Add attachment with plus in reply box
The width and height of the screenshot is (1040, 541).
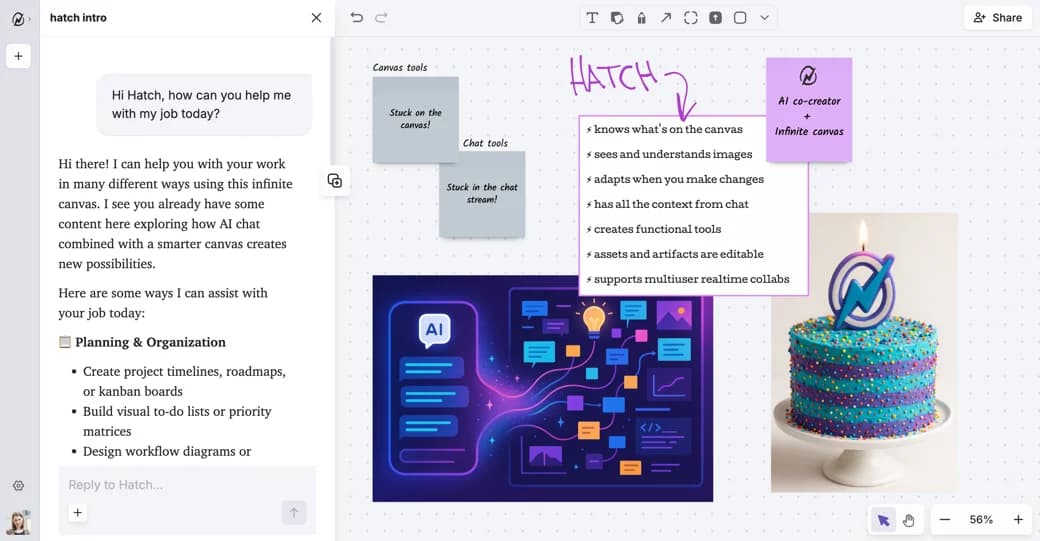tap(78, 512)
